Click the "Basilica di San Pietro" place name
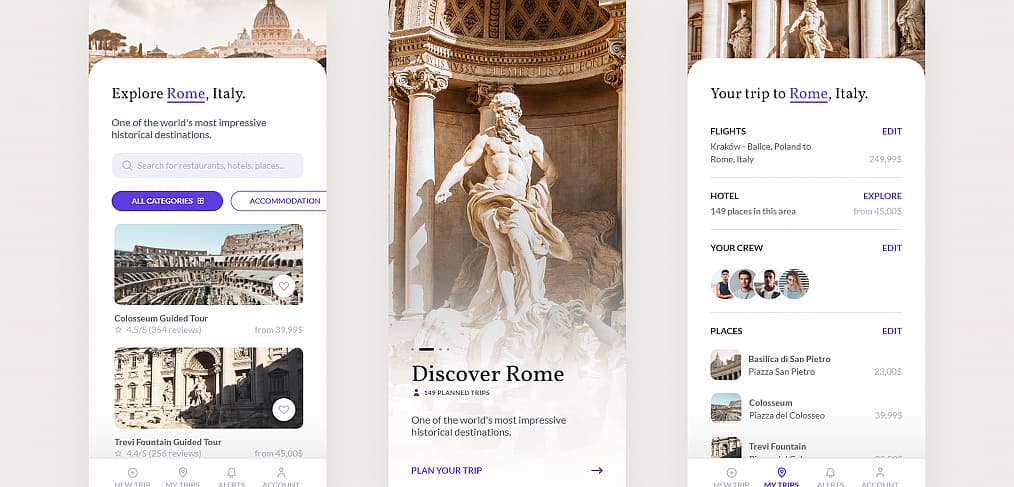The width and height of the screenshot is (1014, 487). point(789,359)
